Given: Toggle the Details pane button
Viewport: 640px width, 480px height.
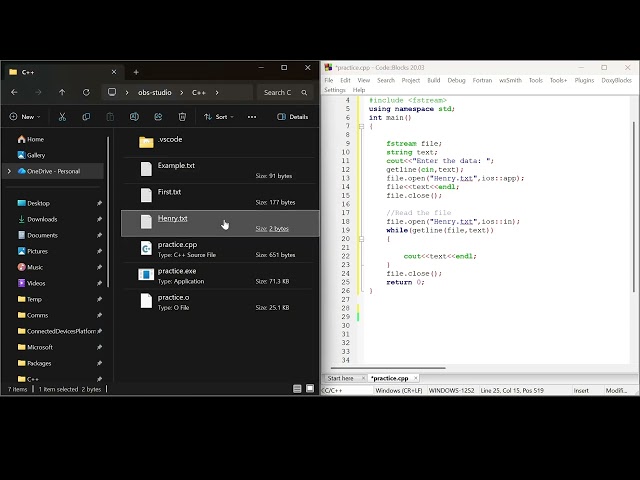Looking at the screenshot, I should (292, 117).
